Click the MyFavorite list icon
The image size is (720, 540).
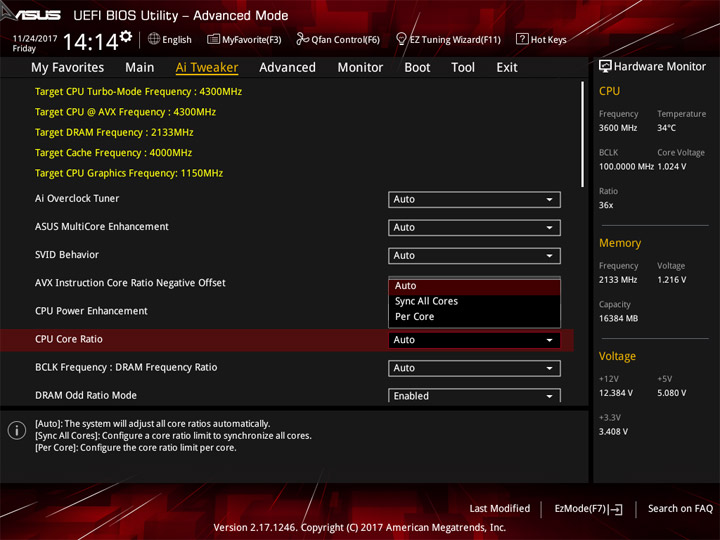(213, 39)
